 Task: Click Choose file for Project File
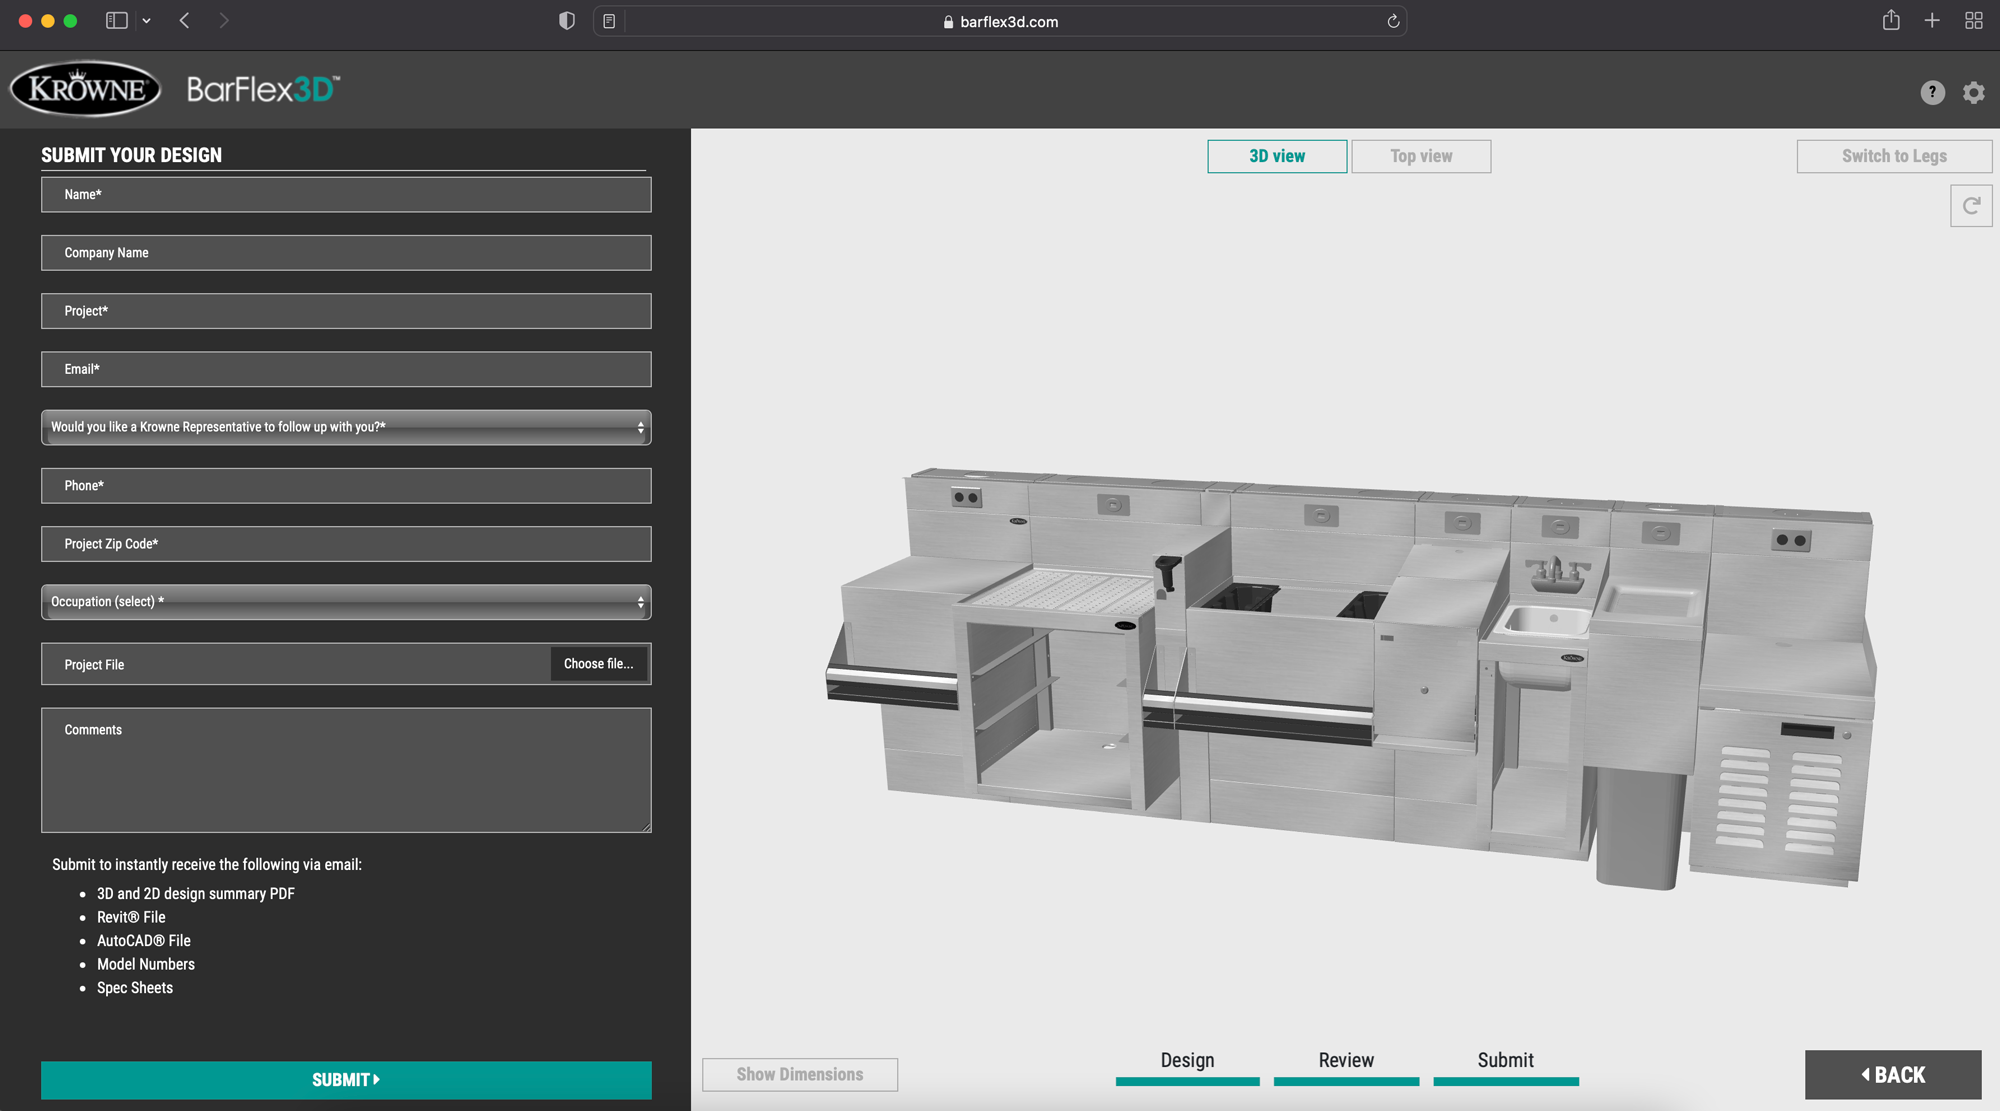(x=598, y=664)
